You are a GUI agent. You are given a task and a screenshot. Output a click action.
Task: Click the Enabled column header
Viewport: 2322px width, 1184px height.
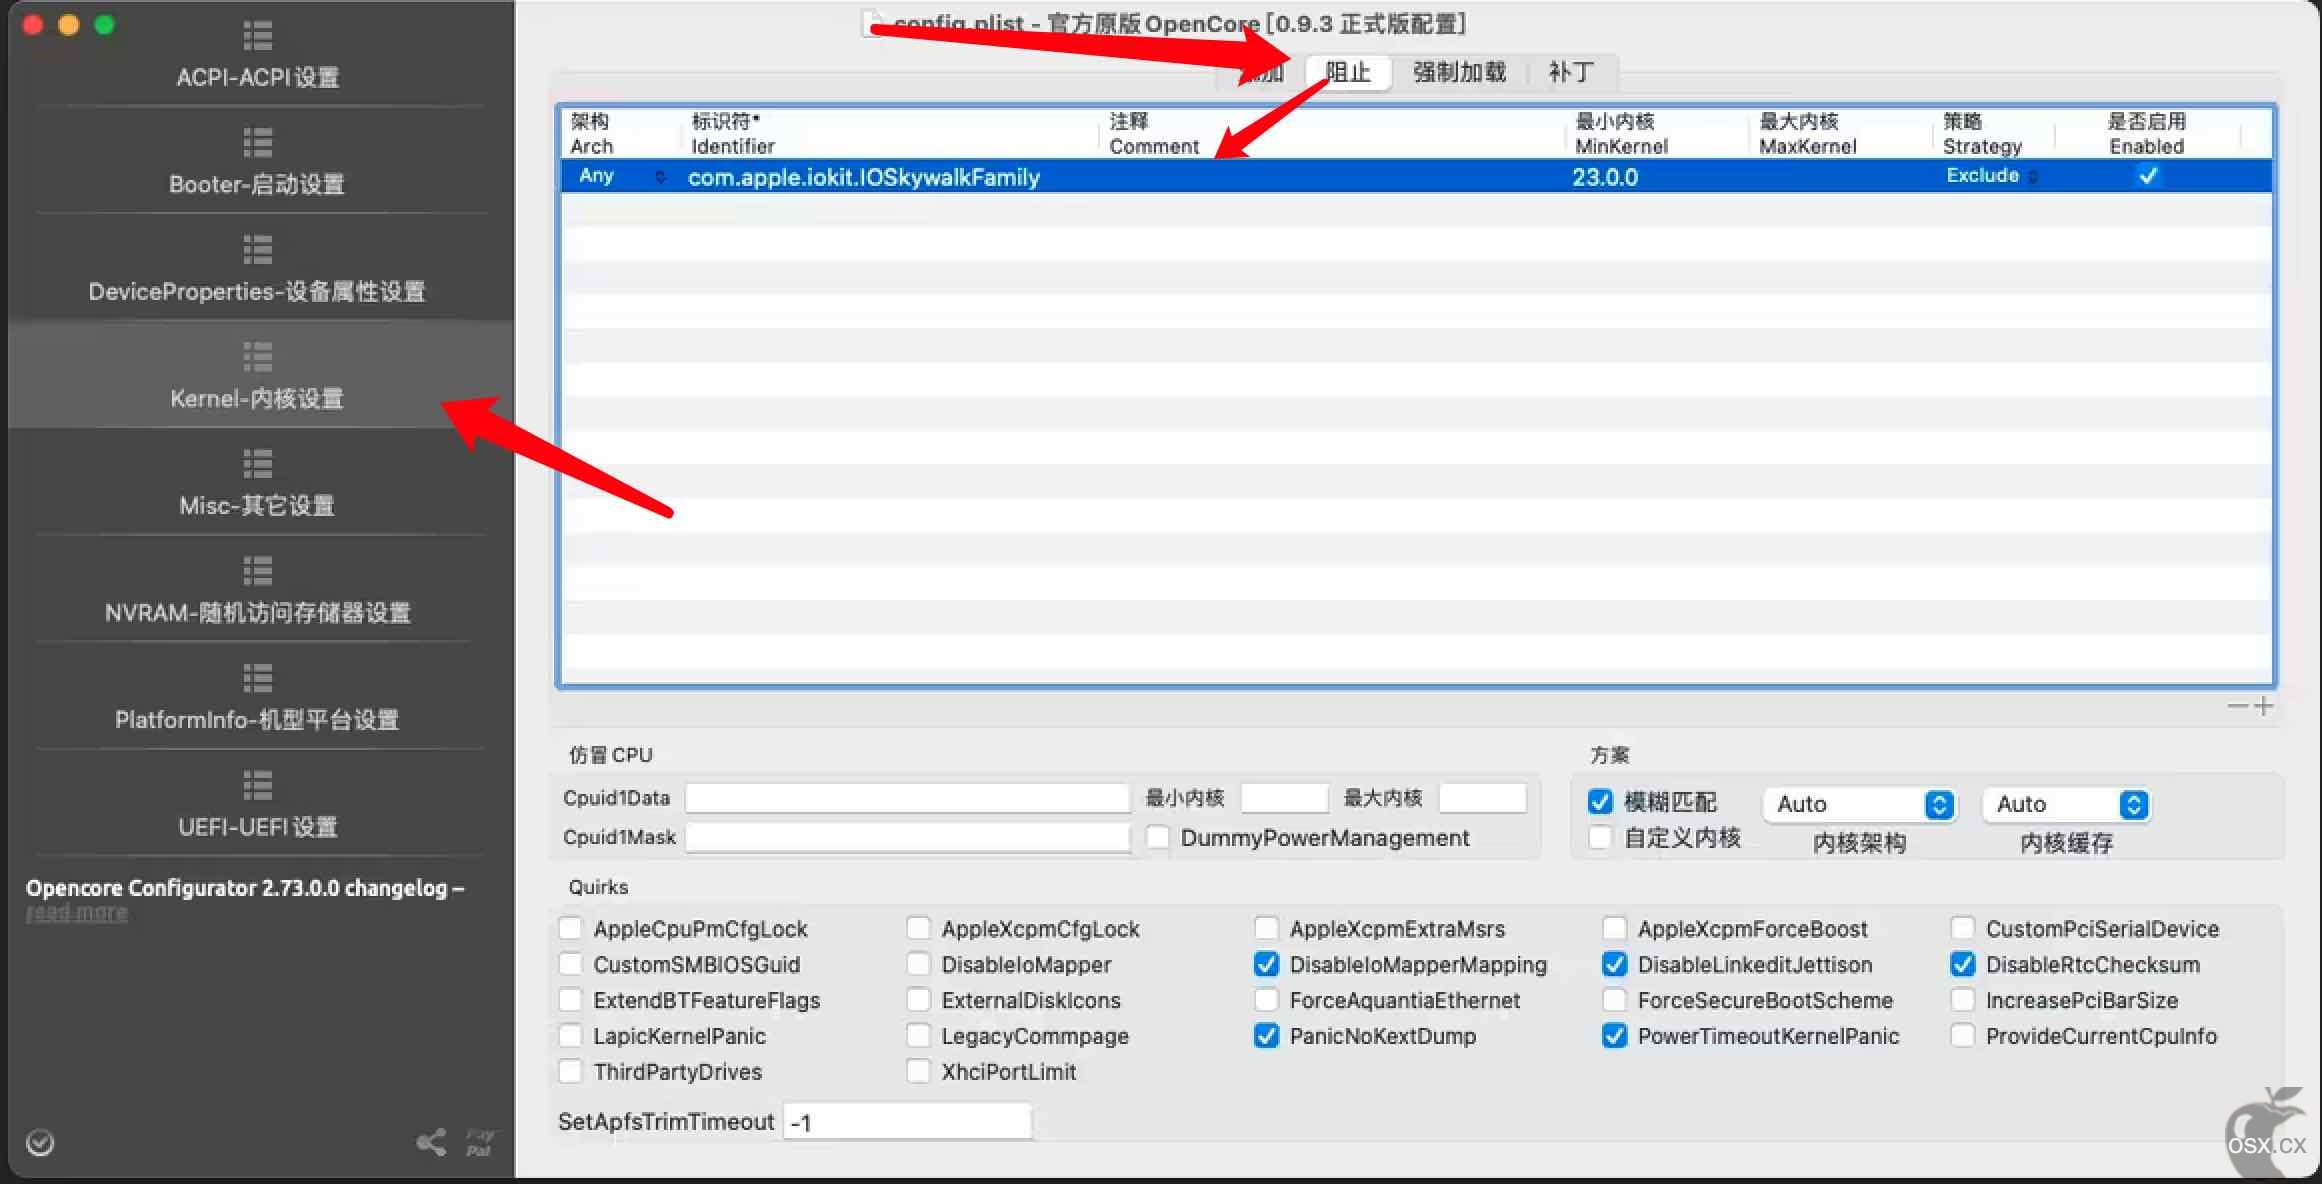(2146, 133)
